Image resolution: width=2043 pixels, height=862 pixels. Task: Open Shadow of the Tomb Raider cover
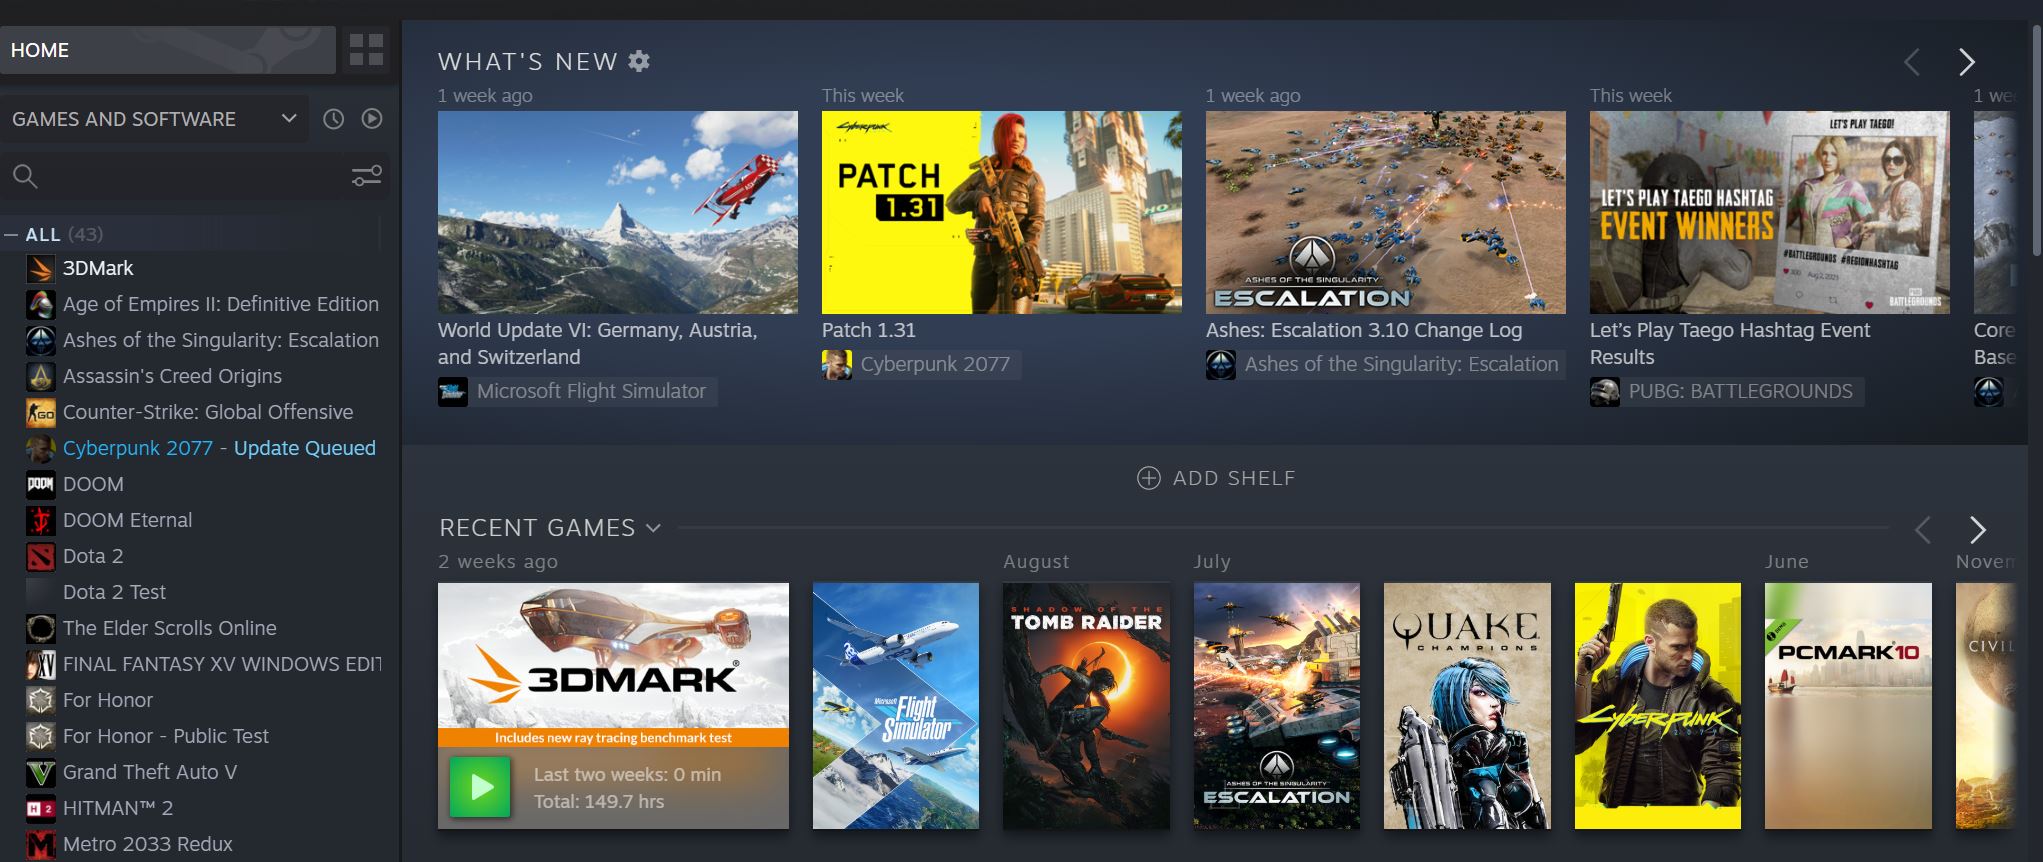click(1086, 706)
